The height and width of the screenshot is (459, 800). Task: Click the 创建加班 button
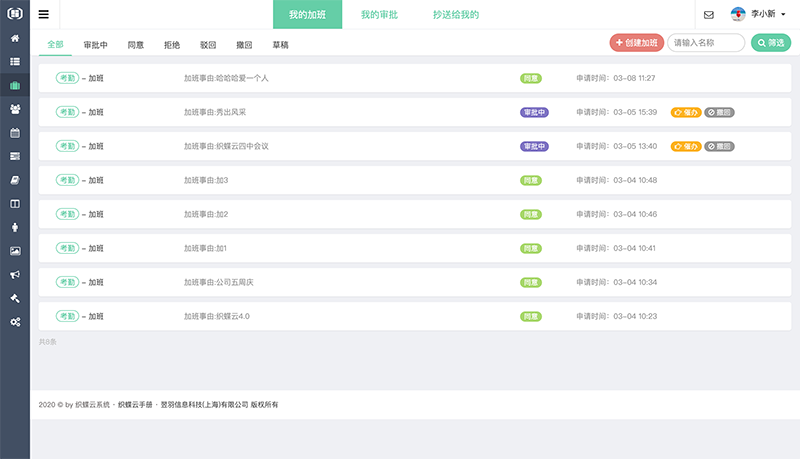pyautogui.click(x=637, y=43)
